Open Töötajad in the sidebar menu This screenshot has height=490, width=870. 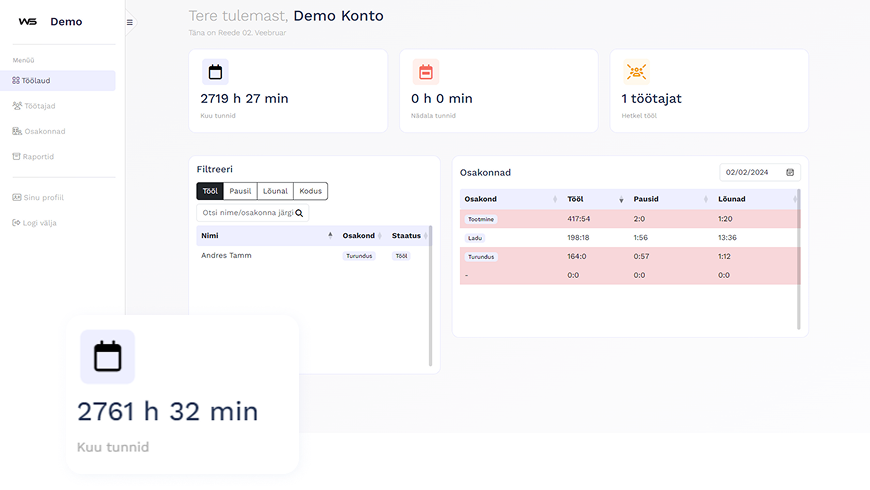(x=39, y=105)
